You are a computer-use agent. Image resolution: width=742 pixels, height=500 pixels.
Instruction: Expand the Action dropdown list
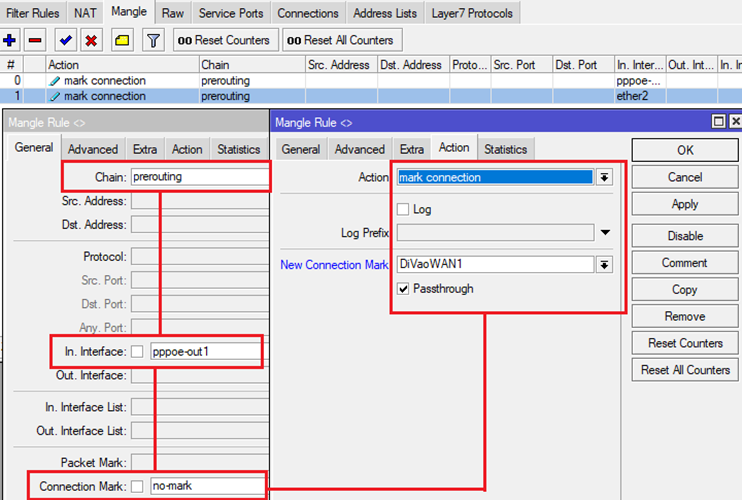604,177
